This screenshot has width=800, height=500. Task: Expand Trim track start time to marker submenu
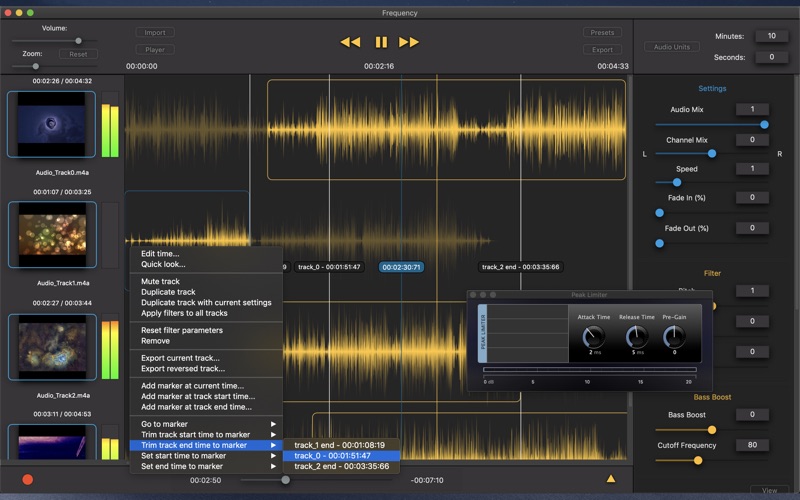click(x=206, y=435)
